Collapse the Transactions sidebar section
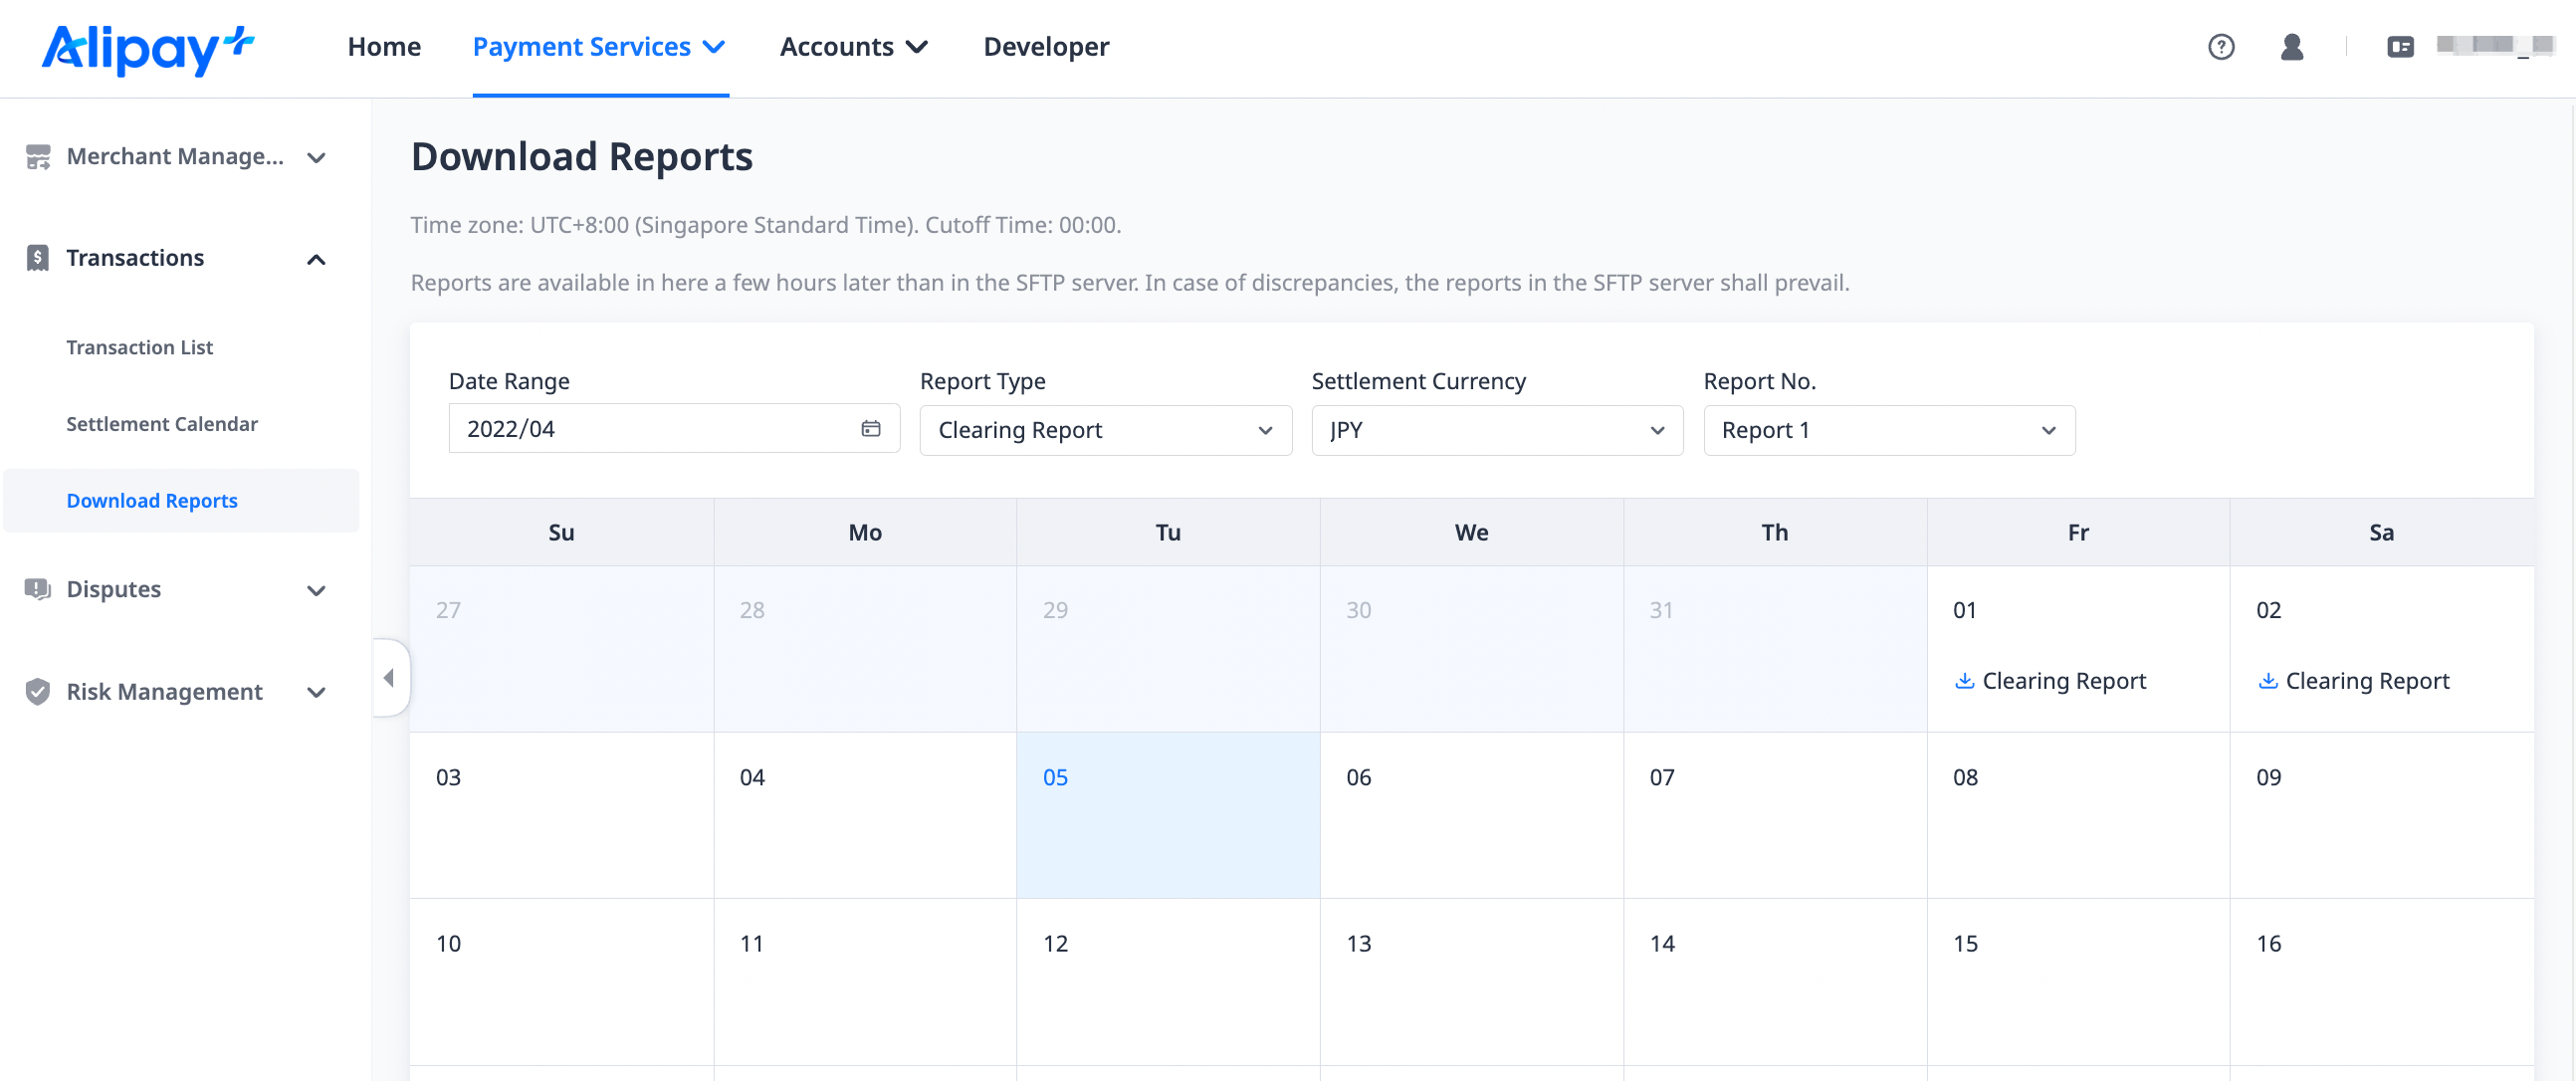2576x1081 pixels. [x=315, y=259]
